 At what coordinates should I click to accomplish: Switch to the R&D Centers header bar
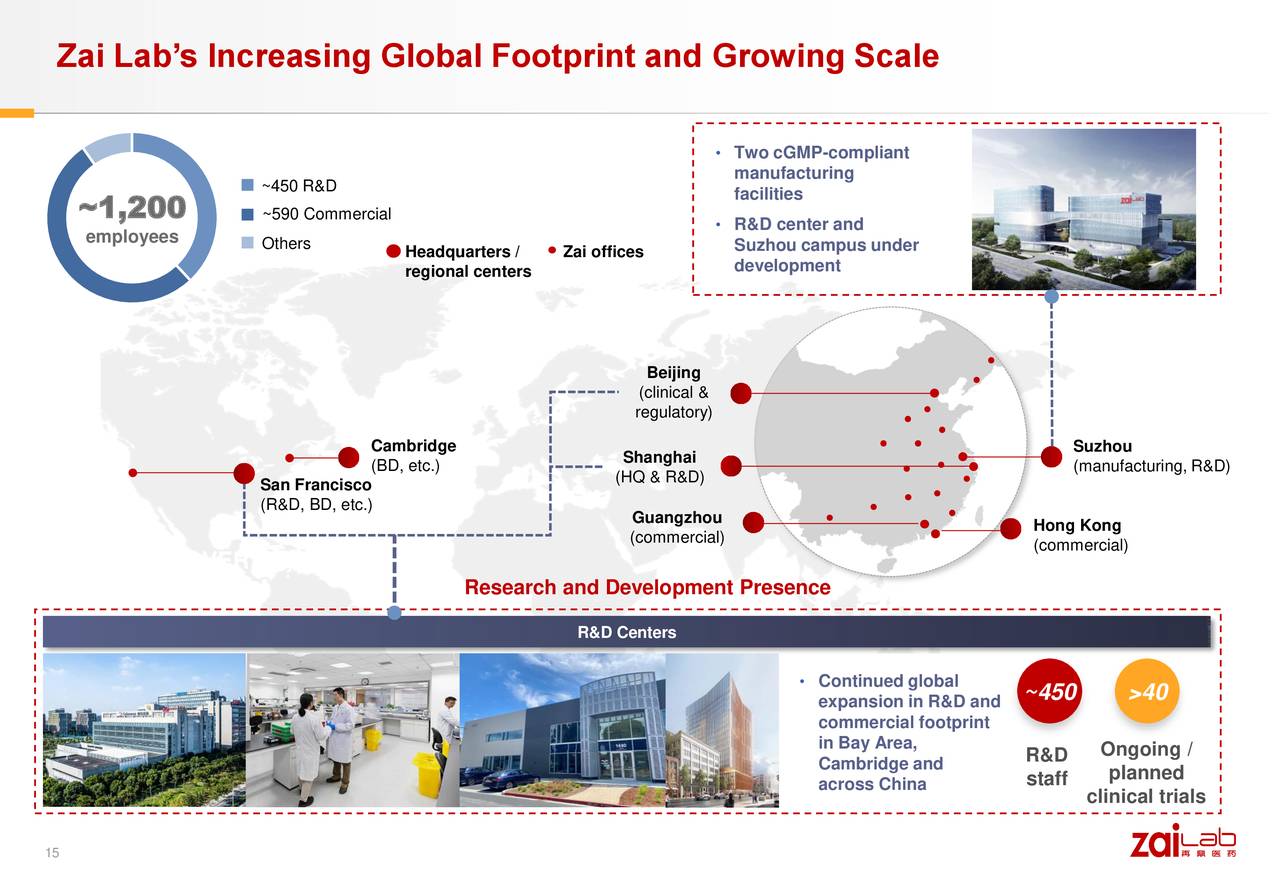(627, 632)
